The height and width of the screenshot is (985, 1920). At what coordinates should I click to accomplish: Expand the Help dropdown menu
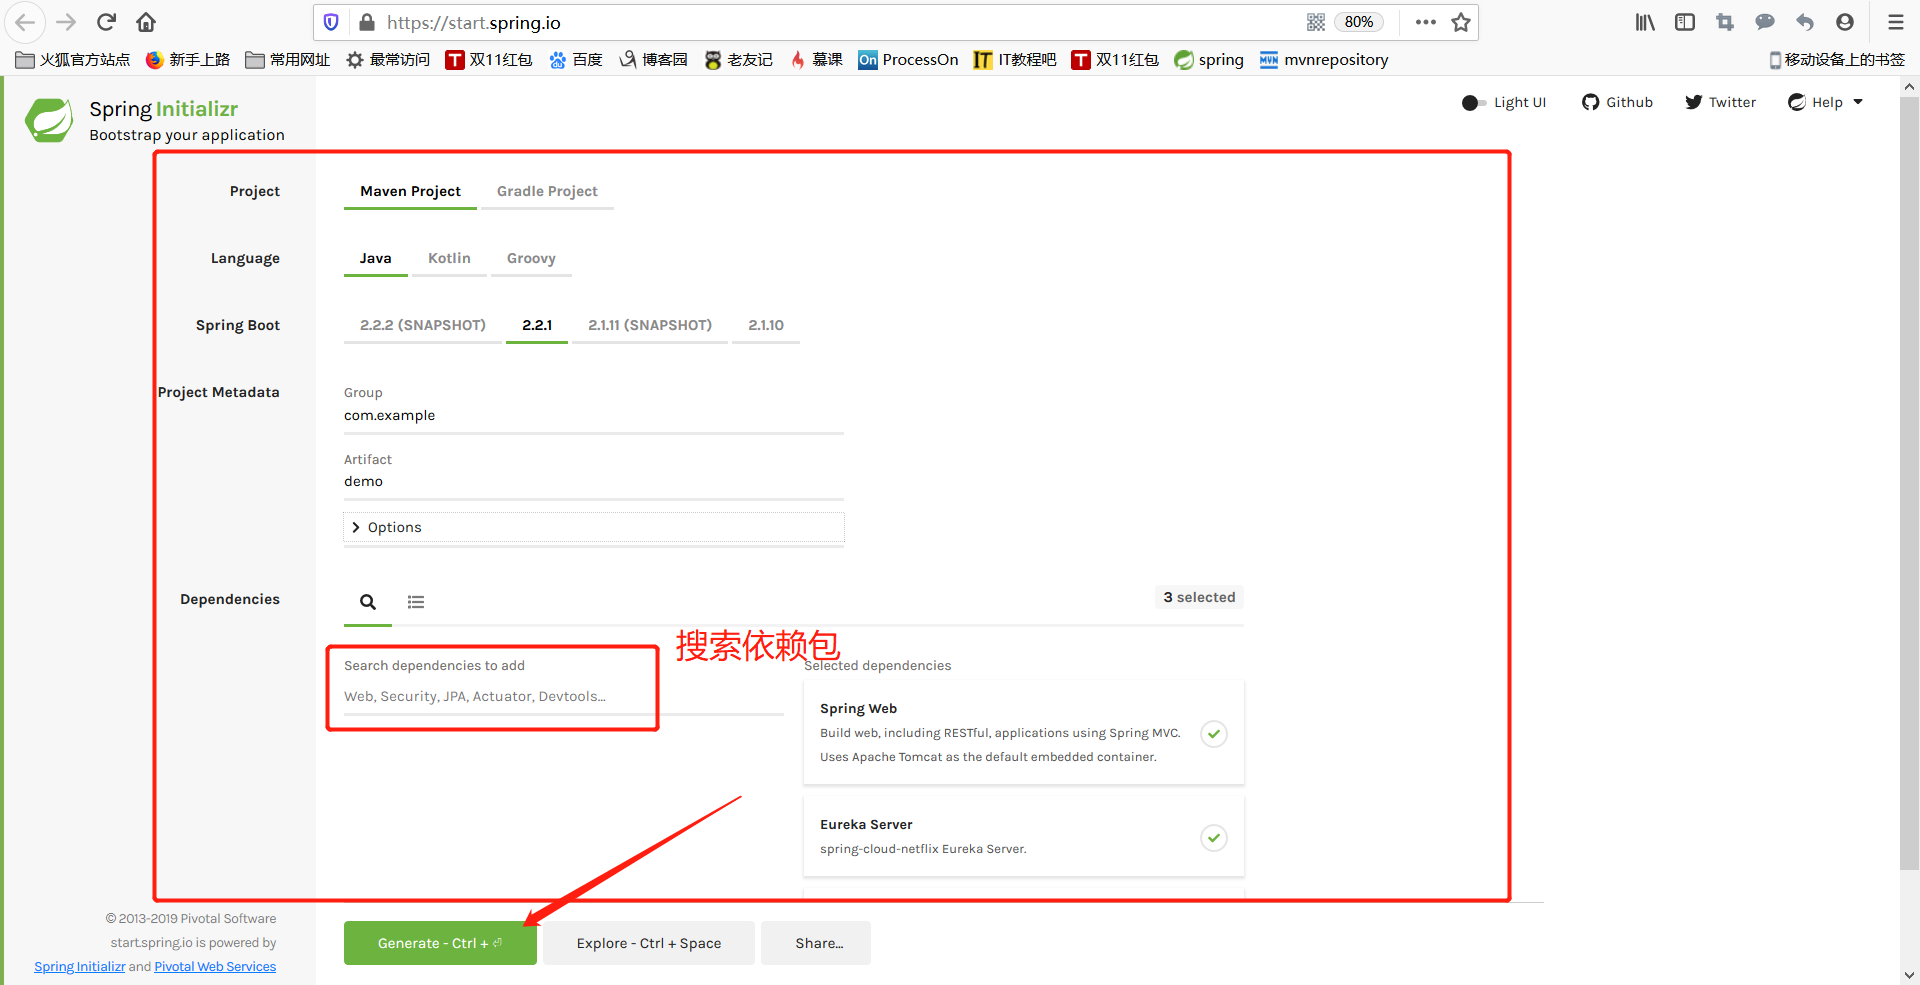pyautogui.click(x=1826, y=102)
